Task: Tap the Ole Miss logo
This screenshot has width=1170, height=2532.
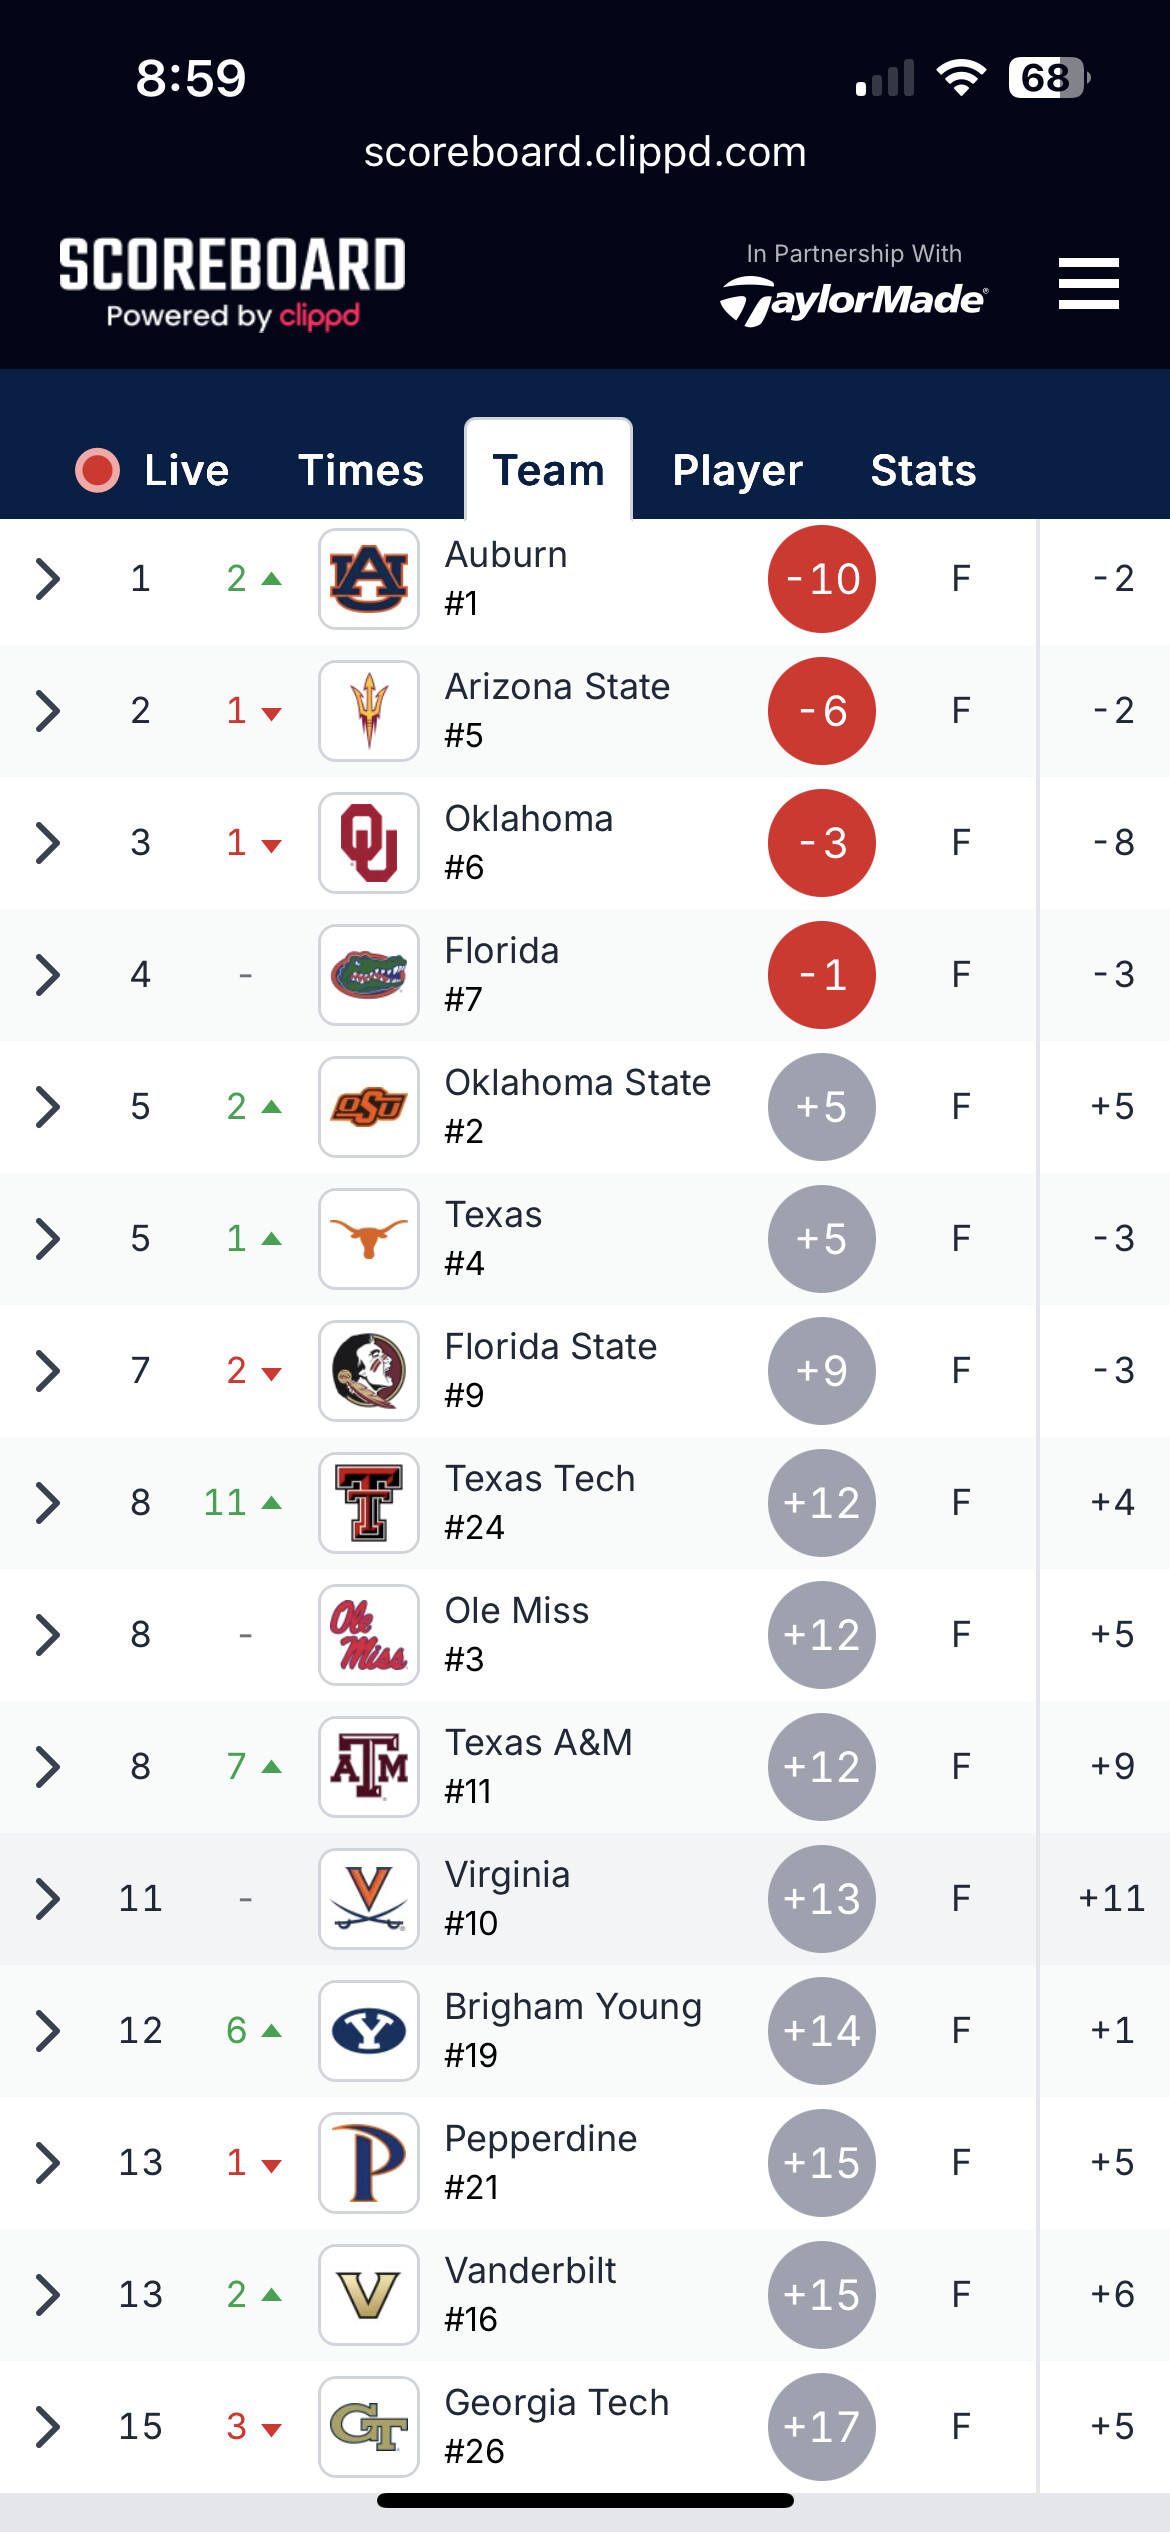Action: (x=369, y=1635)
